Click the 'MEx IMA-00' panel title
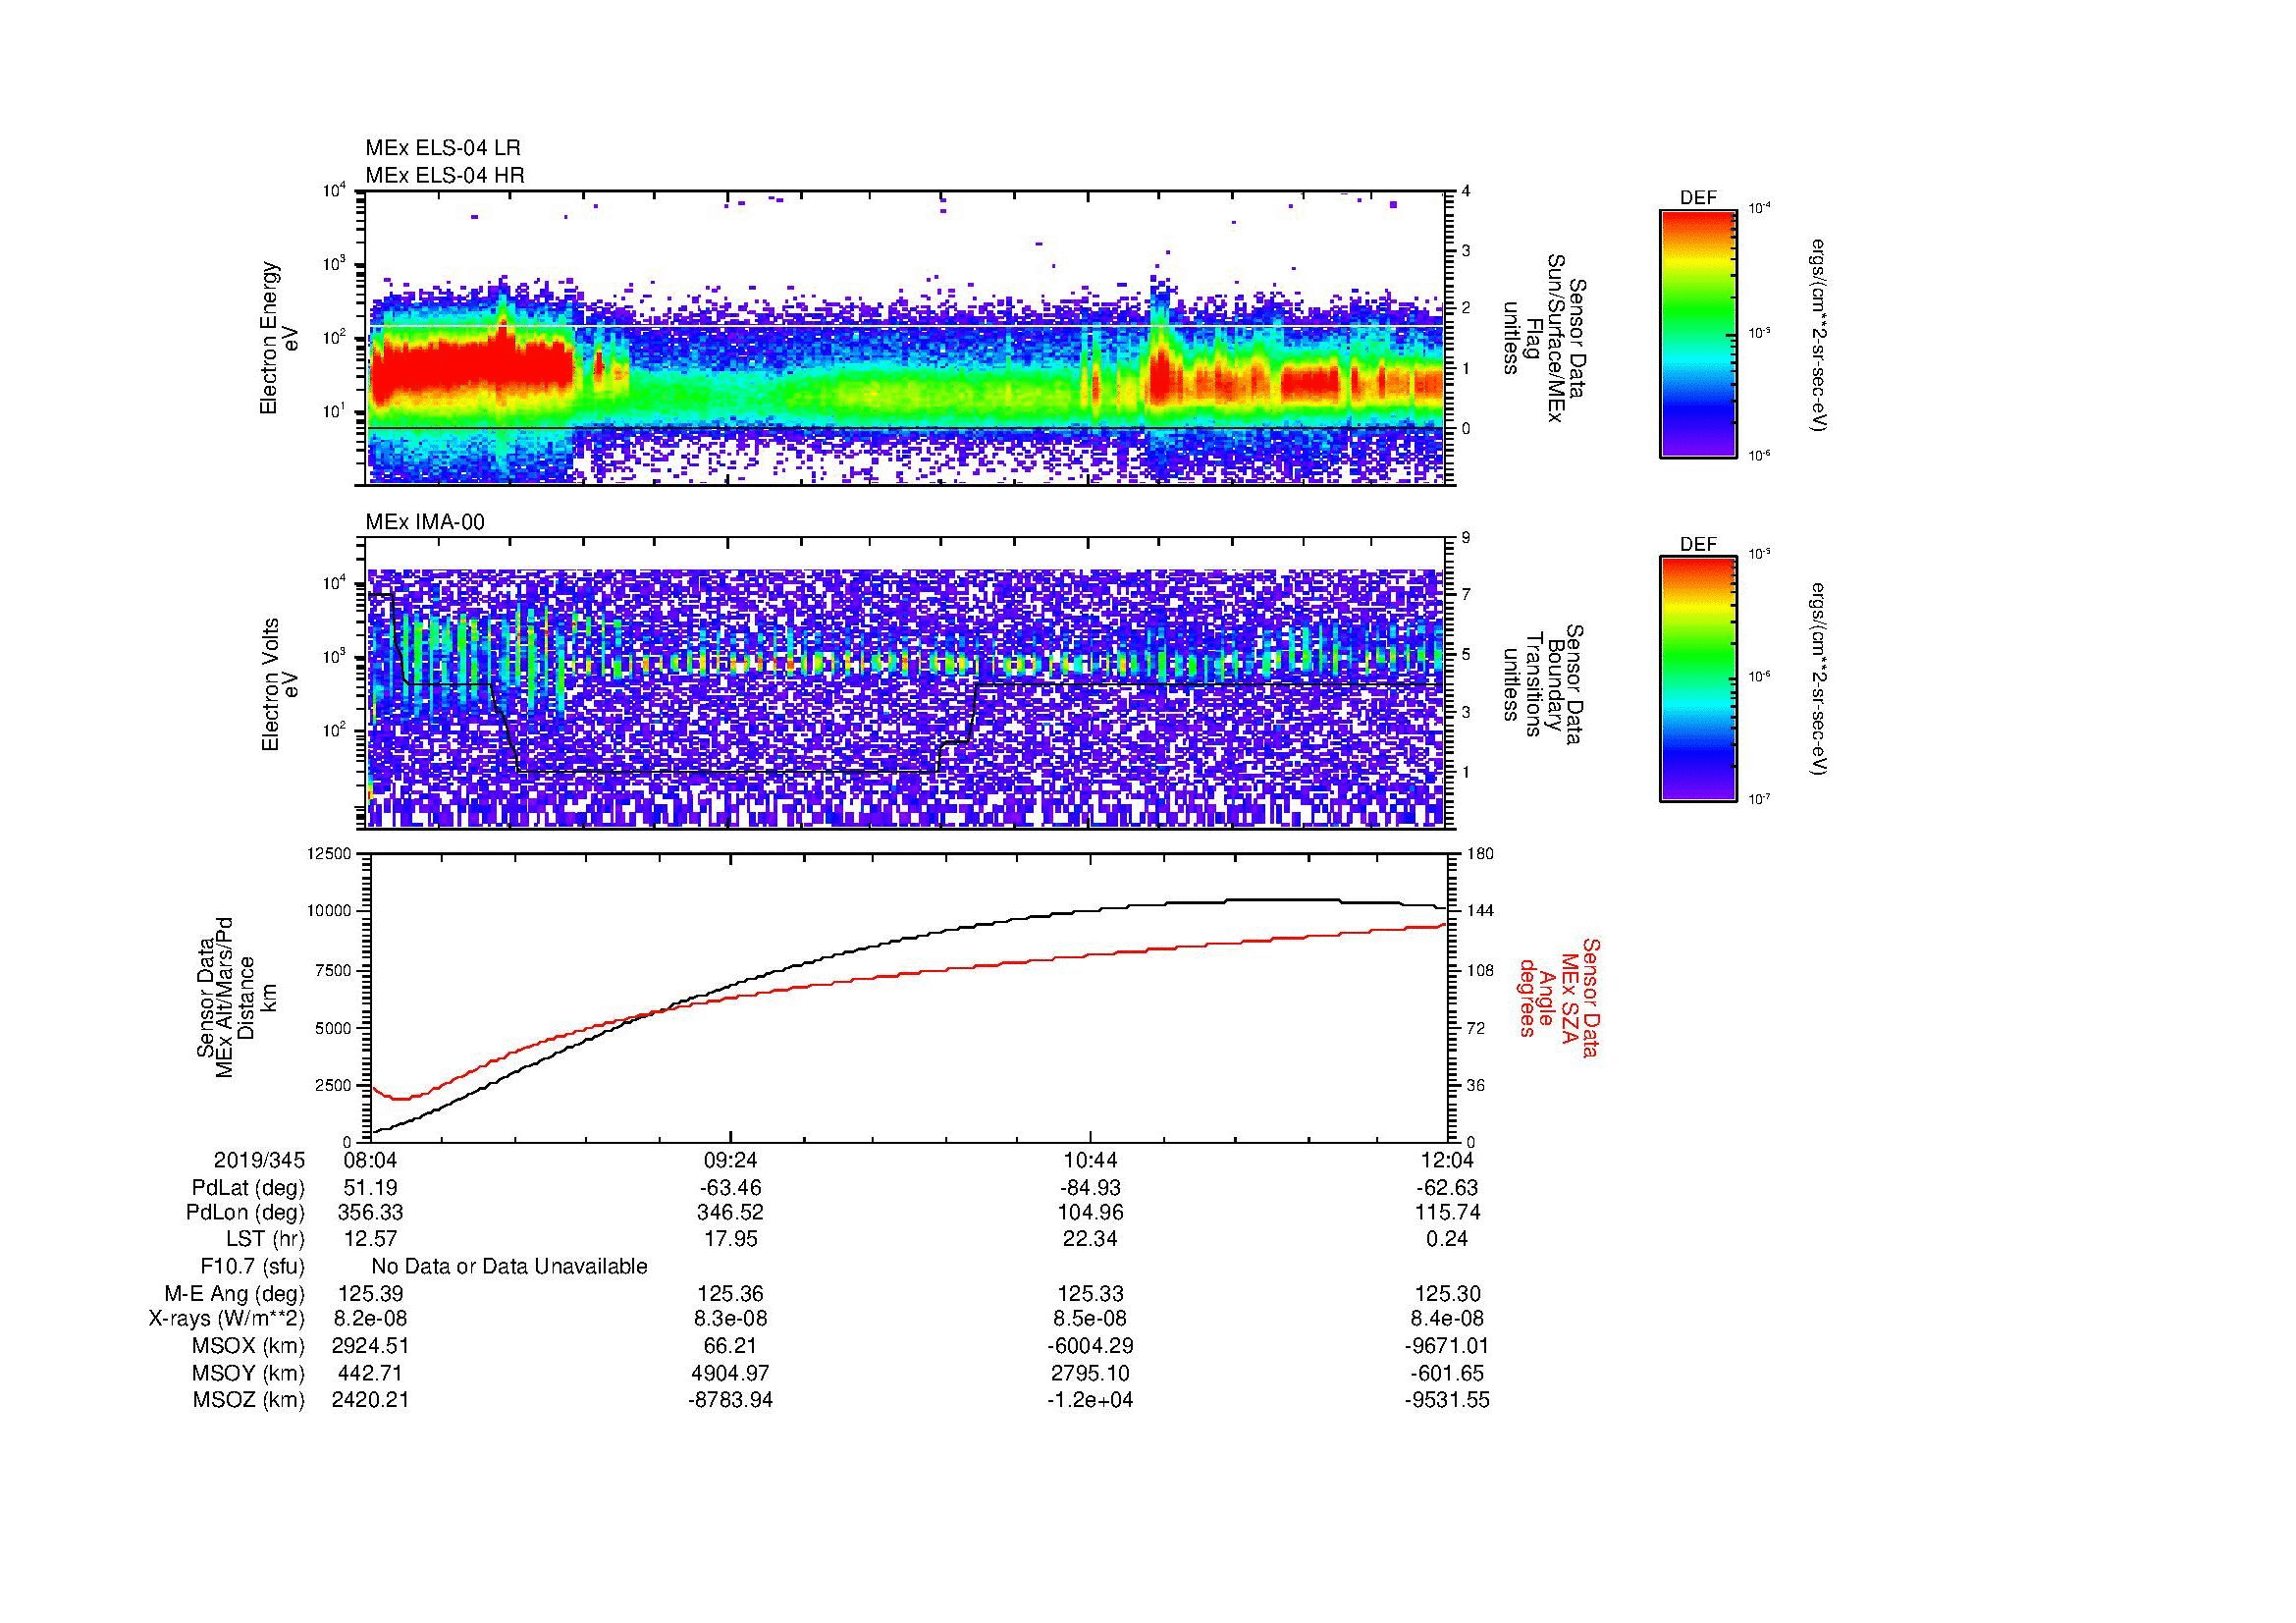The width and height of the screenshot is (2296, 1623). tap(425, 522)
